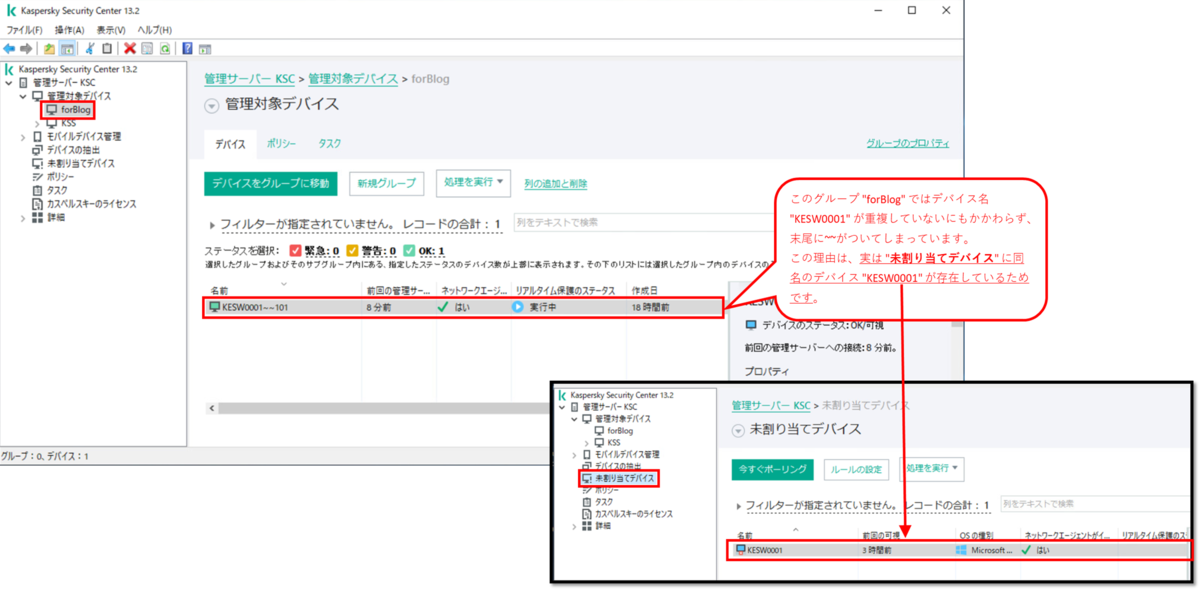1200x590 pixels.
Task: Click the Properties toolbar icon
Action: [147, 48]
